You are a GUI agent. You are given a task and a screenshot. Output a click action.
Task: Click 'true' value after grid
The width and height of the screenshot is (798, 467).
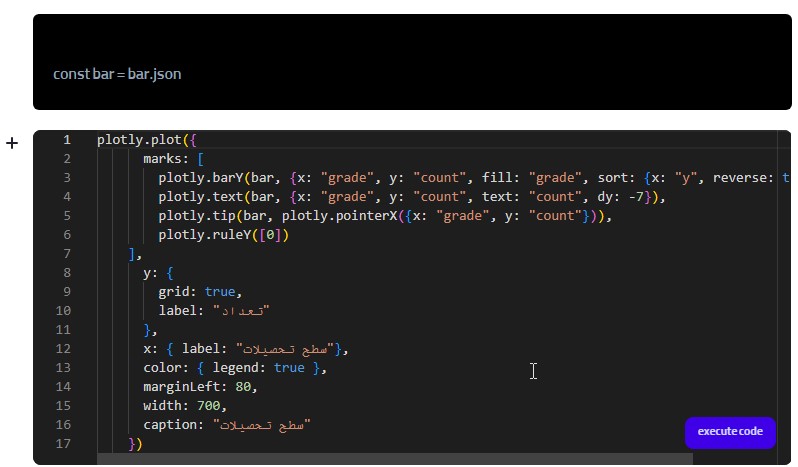pyautogui.click(x=220, y=292)
